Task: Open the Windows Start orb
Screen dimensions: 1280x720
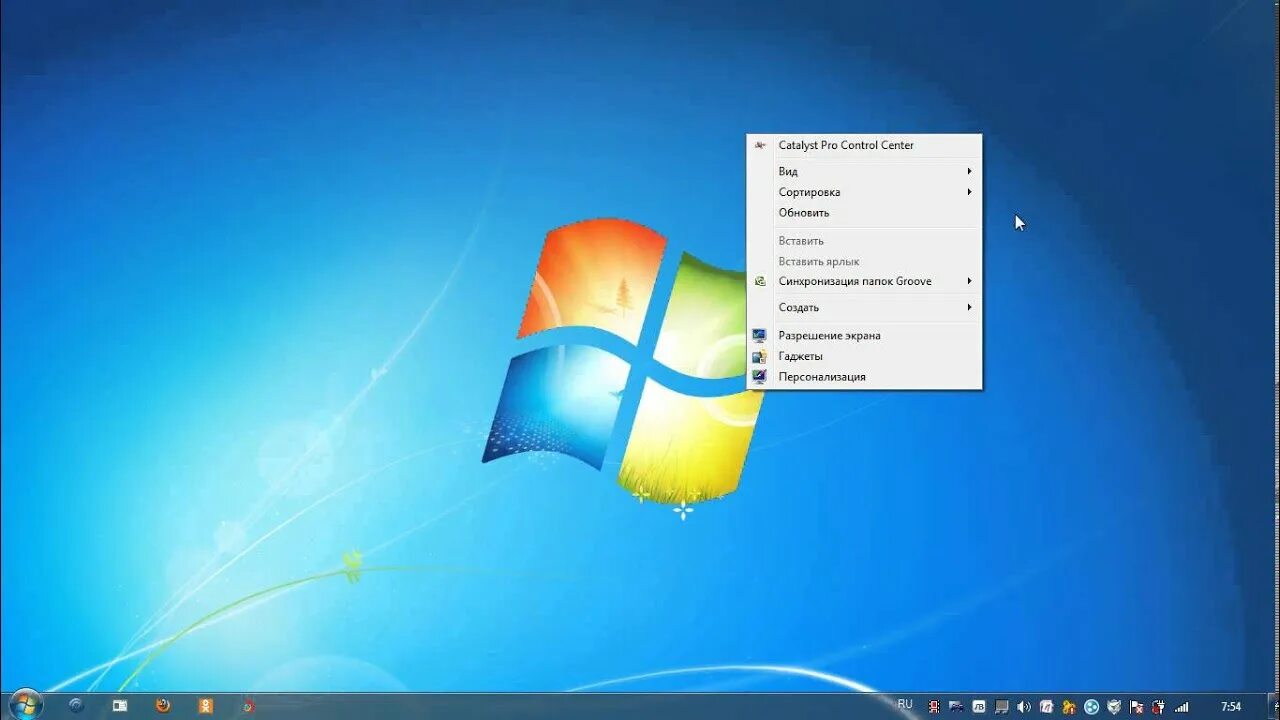Action: click(x=24, y=705)
